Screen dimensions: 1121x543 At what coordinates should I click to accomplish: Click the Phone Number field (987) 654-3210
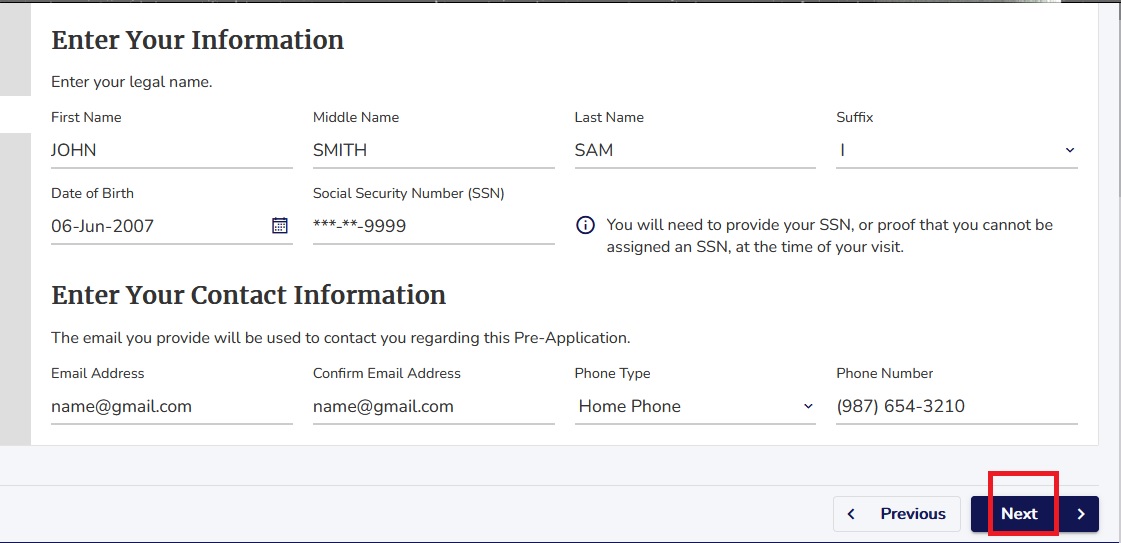[957, 407]
